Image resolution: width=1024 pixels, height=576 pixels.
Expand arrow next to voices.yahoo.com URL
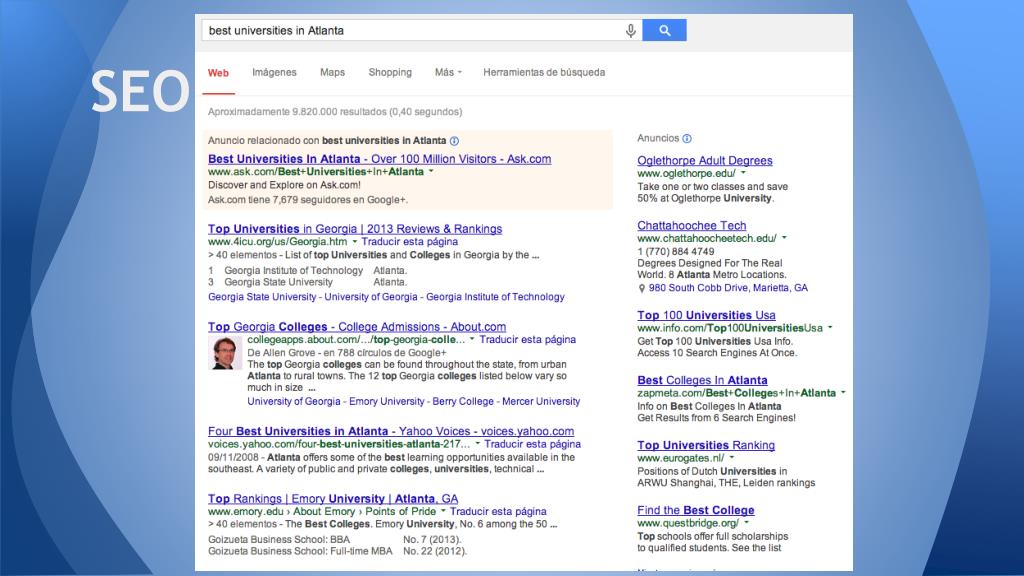point(477,444)
